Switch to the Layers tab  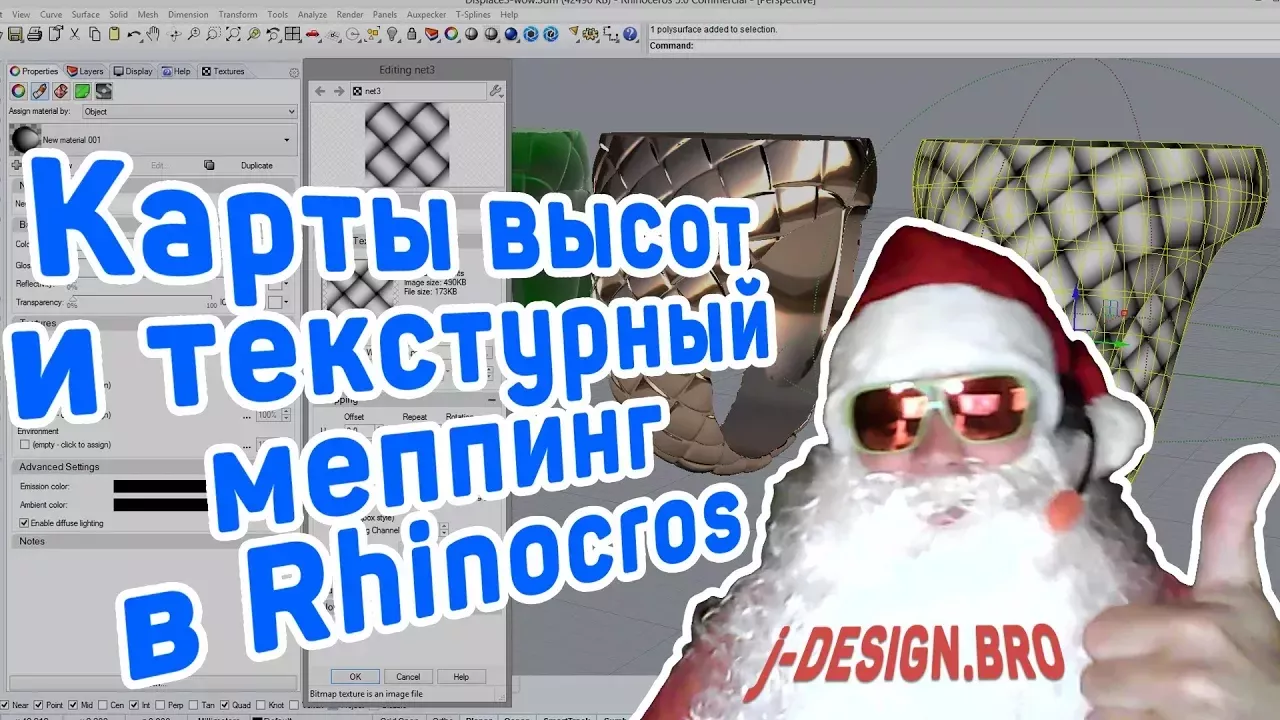86,72
